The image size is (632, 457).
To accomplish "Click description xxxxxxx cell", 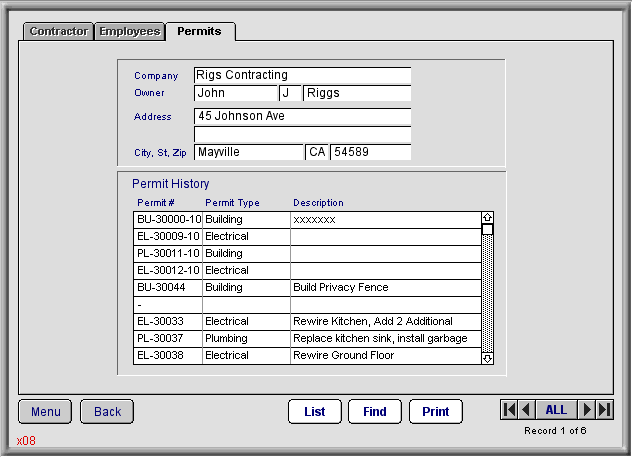I will pyautogui.click(x=386, y=220).
